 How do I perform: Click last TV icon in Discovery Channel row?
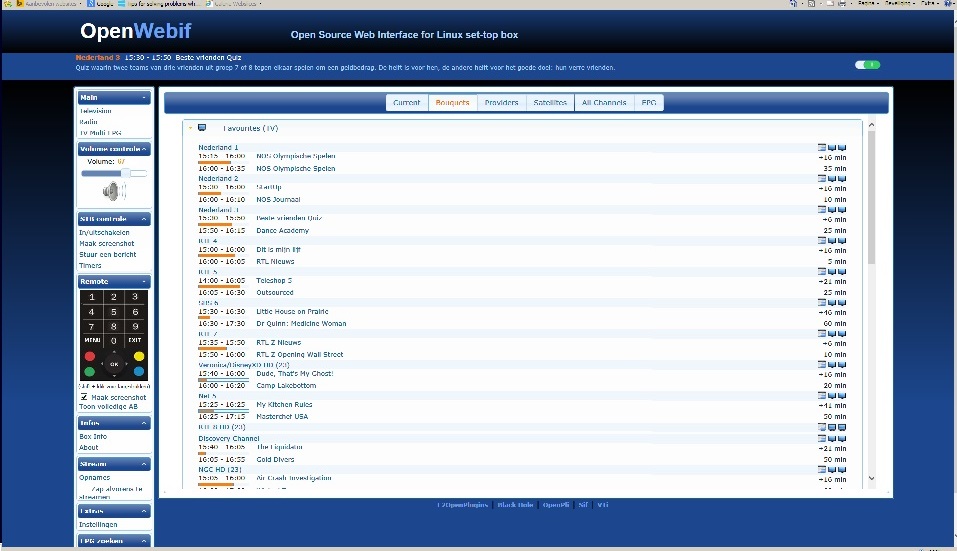842,439
